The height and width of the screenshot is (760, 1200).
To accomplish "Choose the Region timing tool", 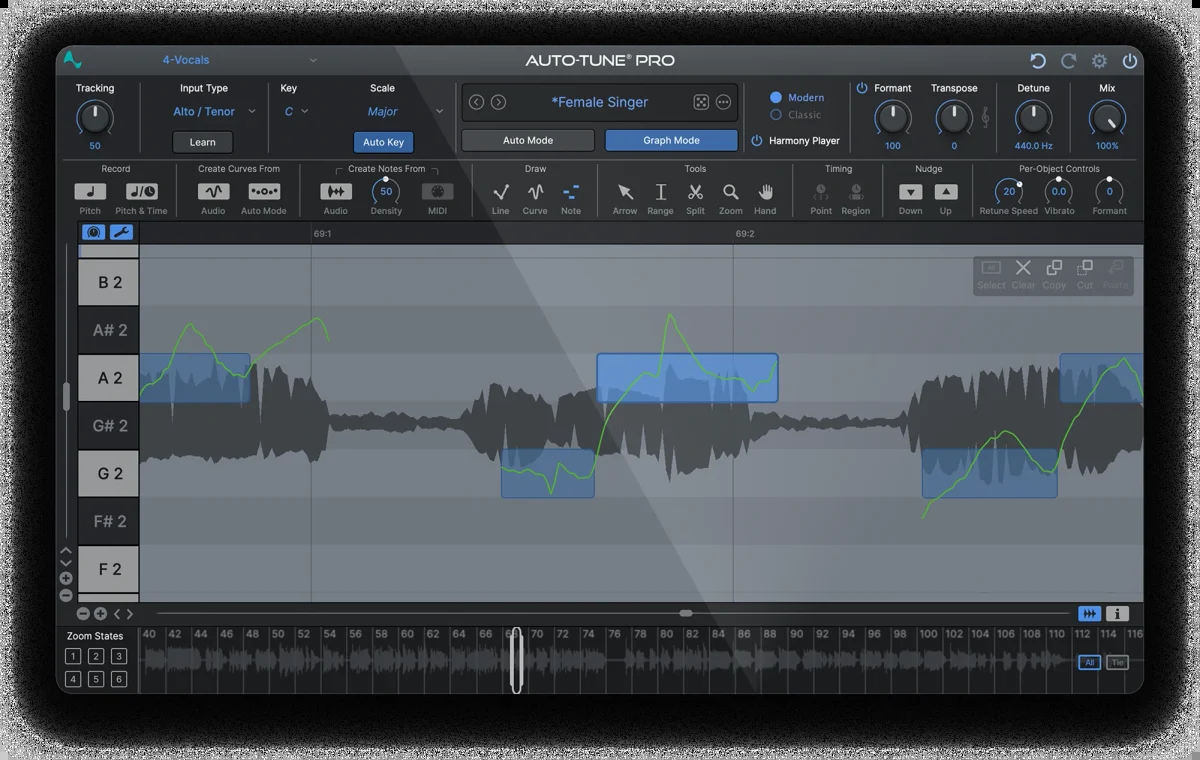I will 856,191.
